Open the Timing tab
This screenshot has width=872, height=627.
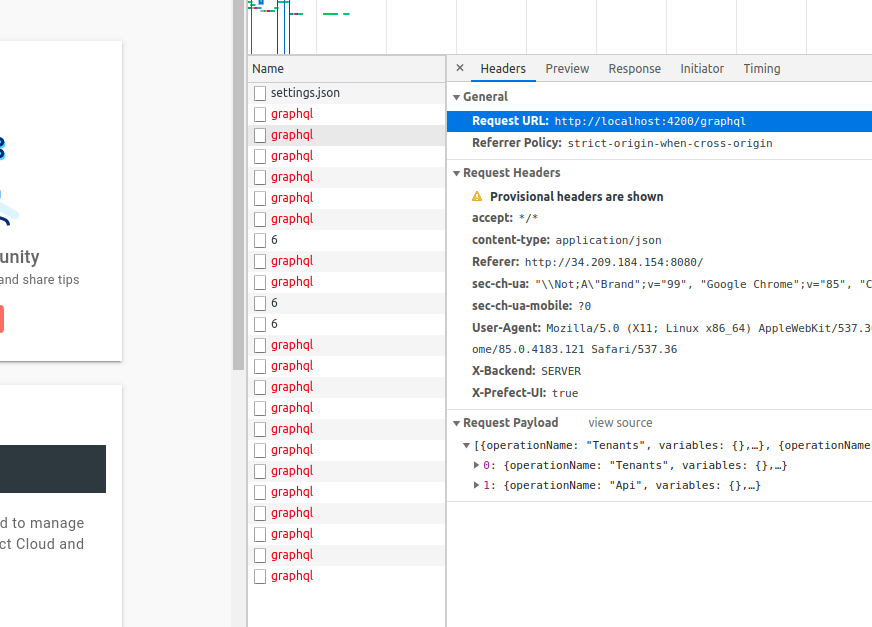point(761,68)
